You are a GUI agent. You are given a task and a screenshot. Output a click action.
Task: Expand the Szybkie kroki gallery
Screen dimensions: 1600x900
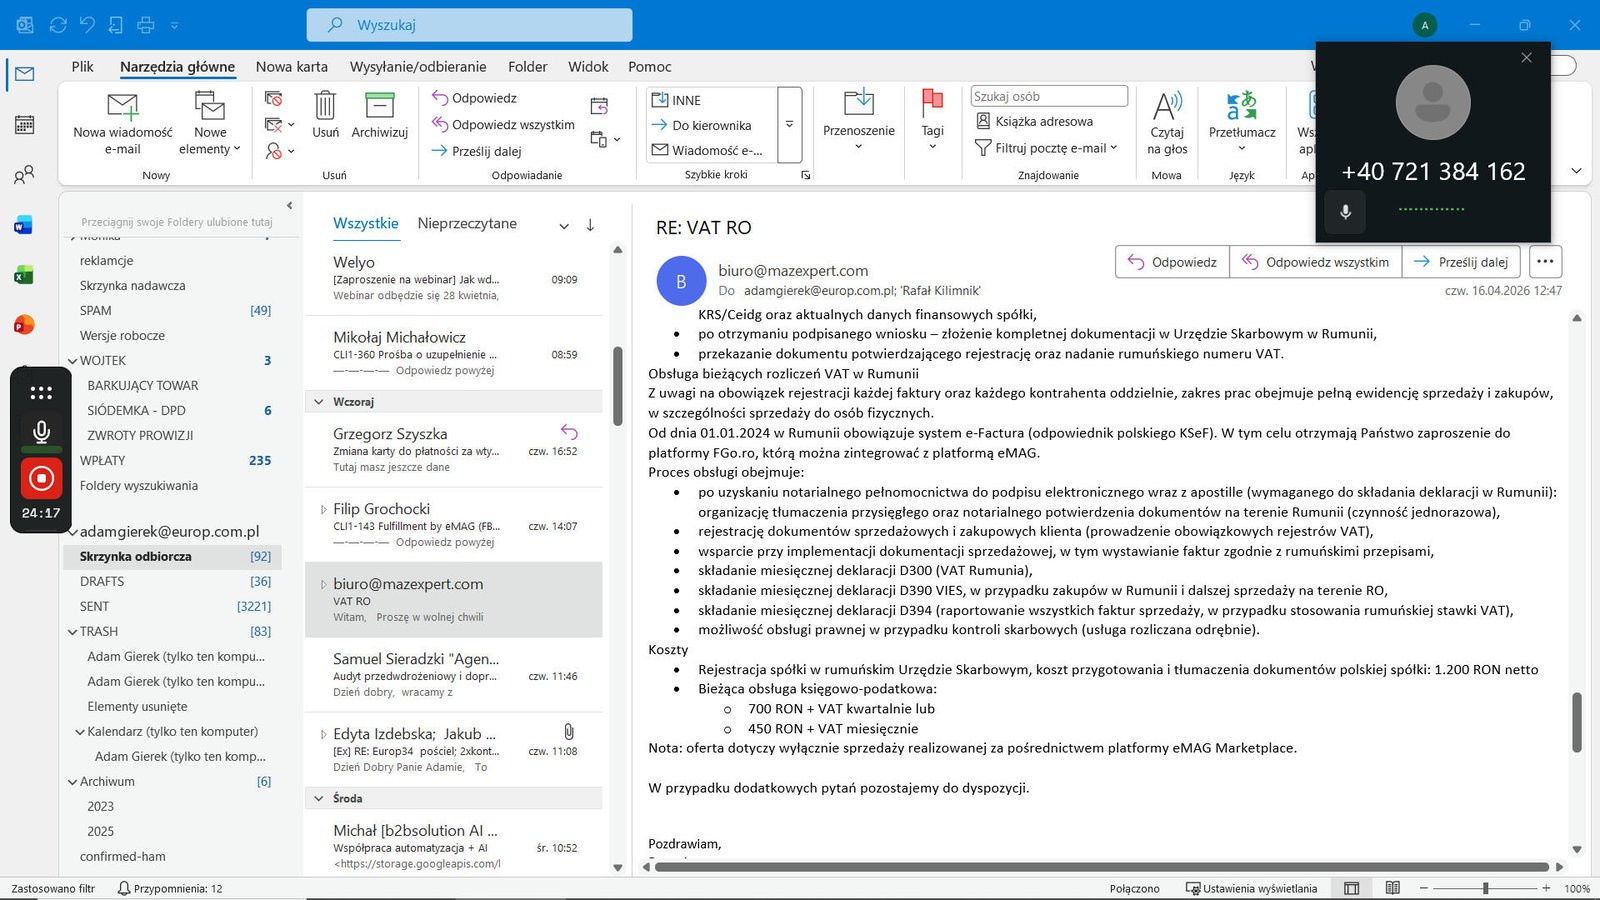pos(789,125)
